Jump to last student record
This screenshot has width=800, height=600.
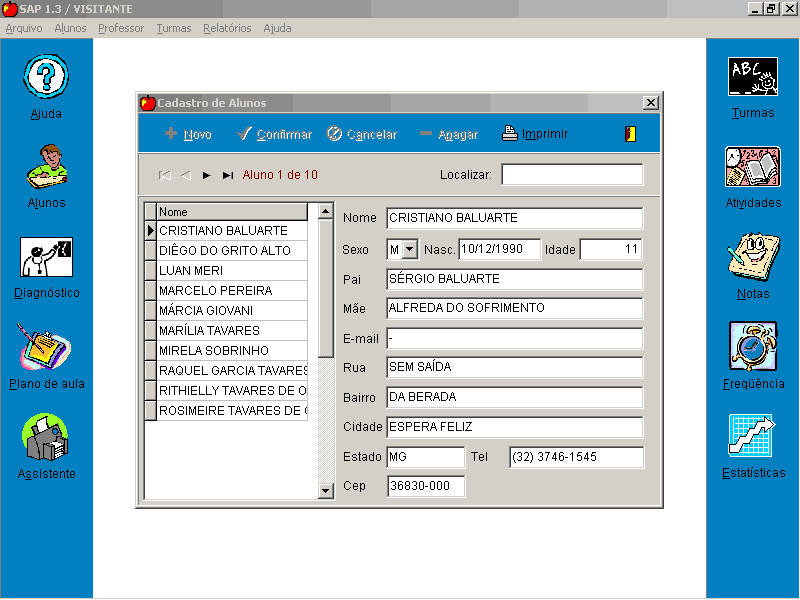tap(228, 175)
